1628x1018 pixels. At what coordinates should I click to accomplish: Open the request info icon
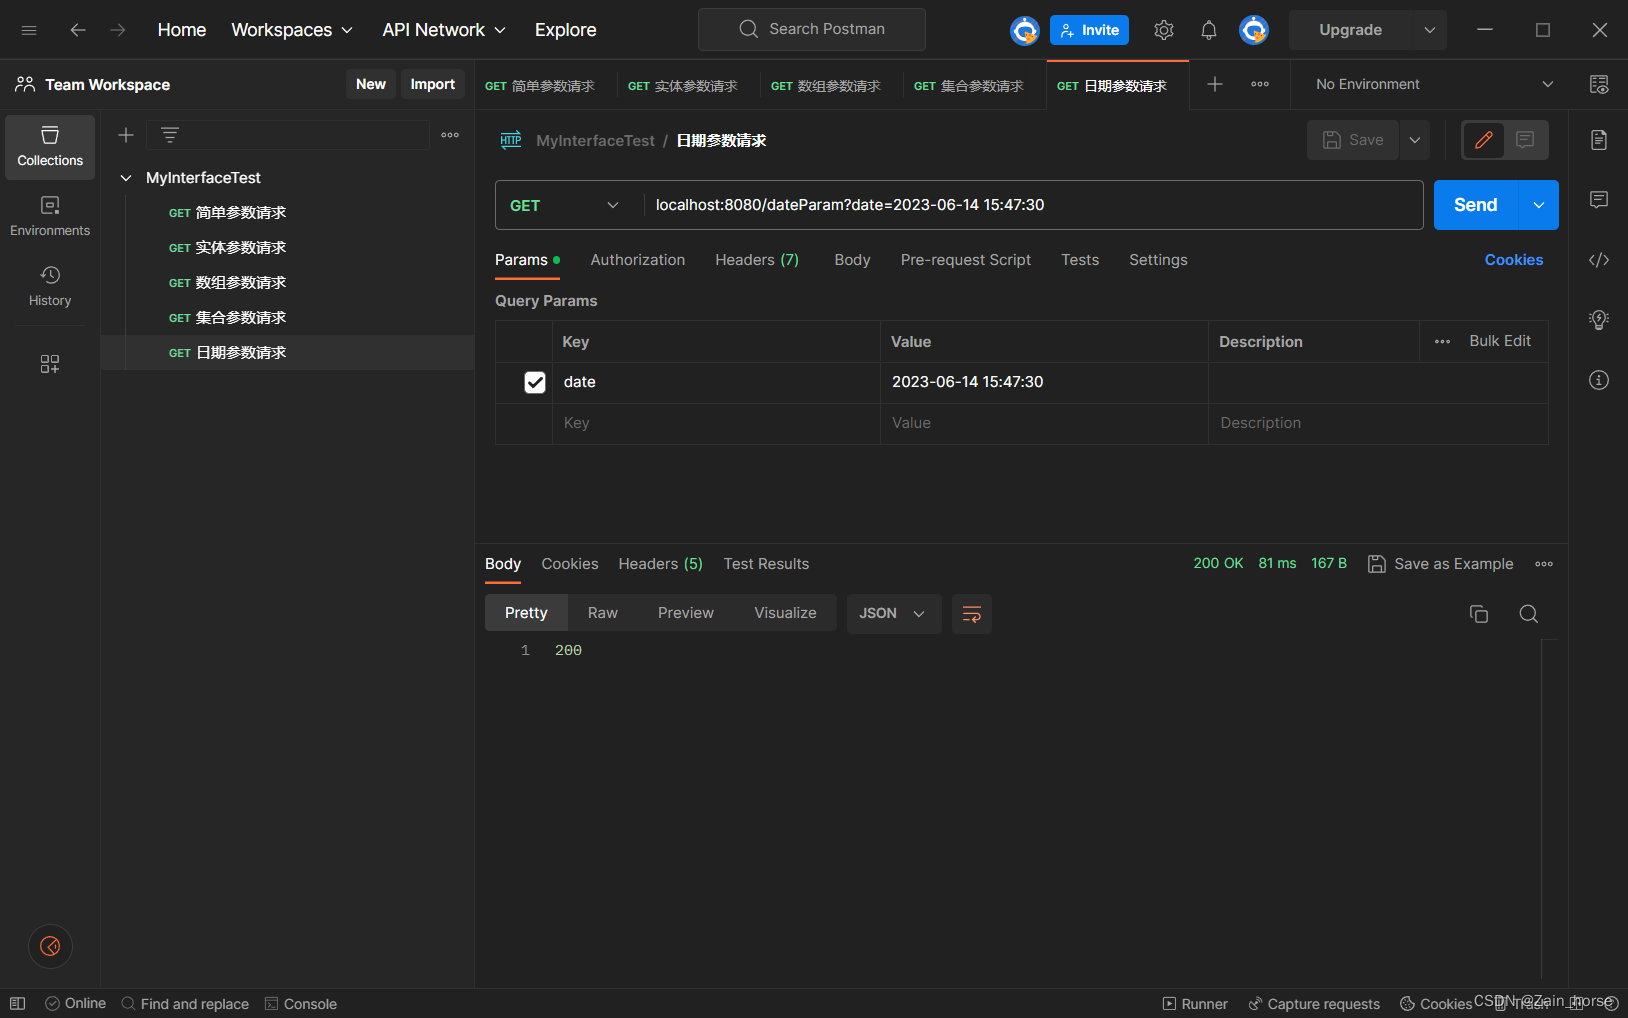coord(1599,380)
